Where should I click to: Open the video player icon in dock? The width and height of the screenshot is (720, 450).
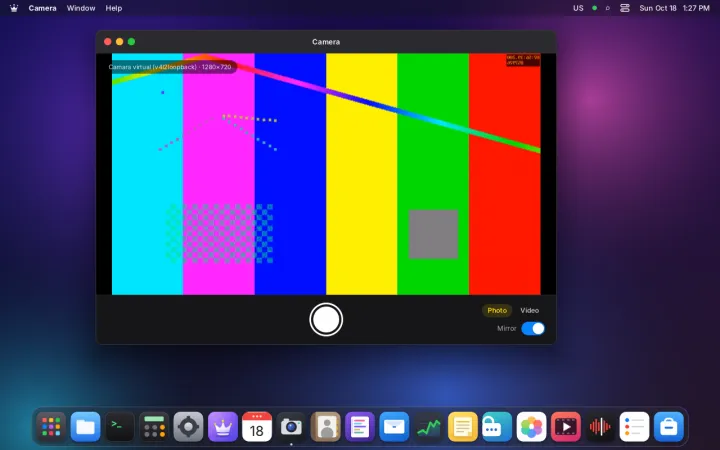566,427
